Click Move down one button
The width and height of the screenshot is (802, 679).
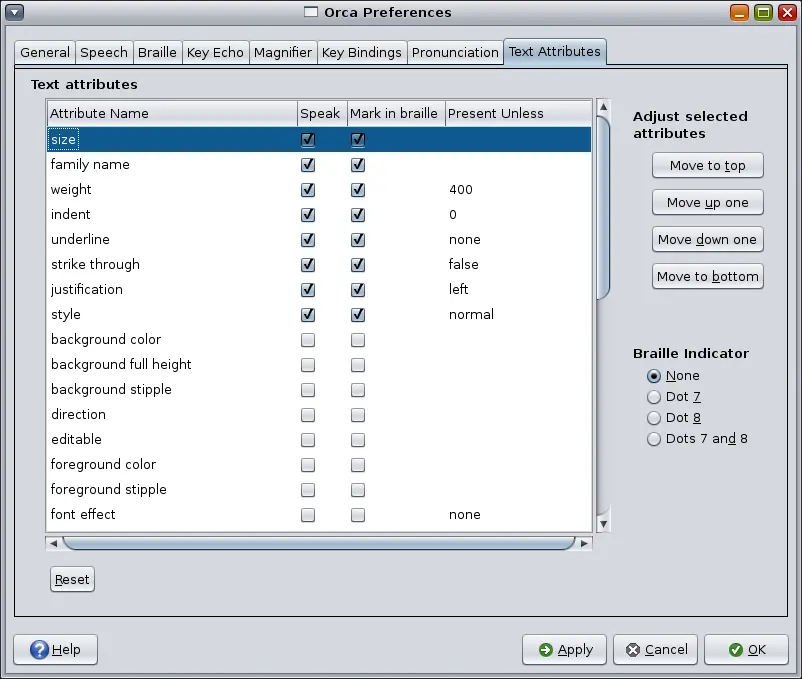tap(707, 239)
